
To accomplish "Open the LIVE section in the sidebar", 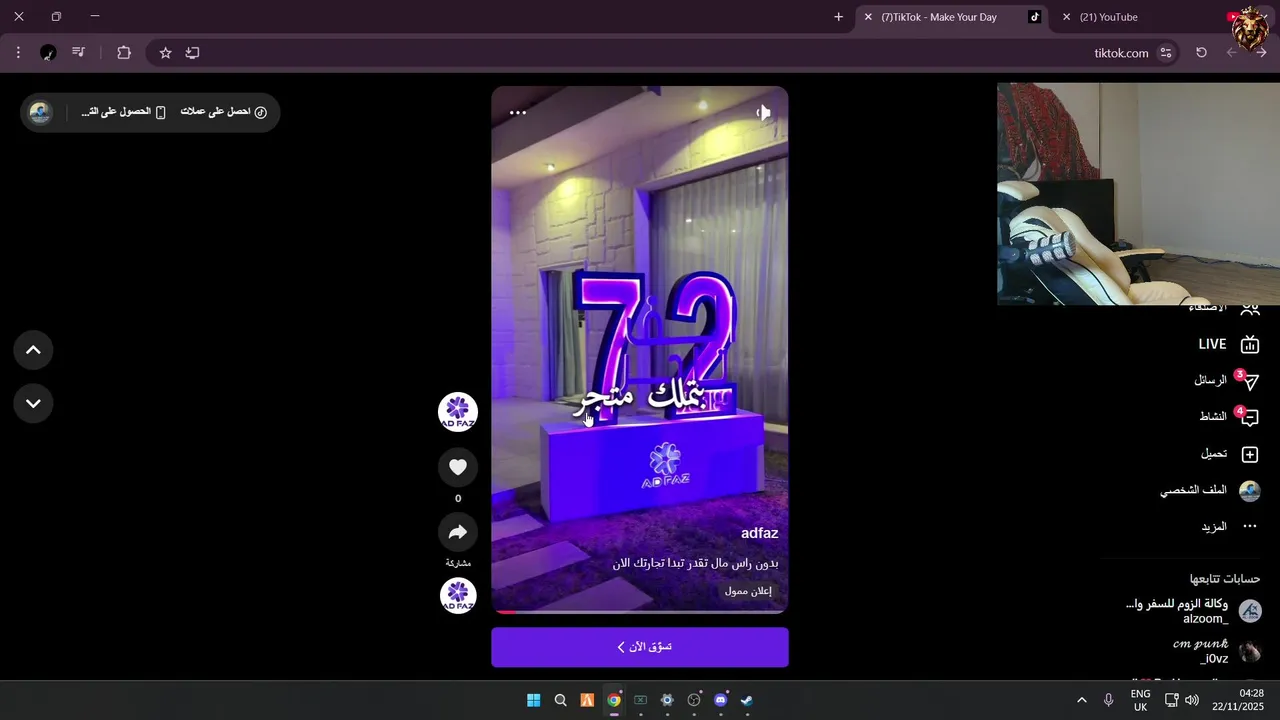I will coord(1229,344).
